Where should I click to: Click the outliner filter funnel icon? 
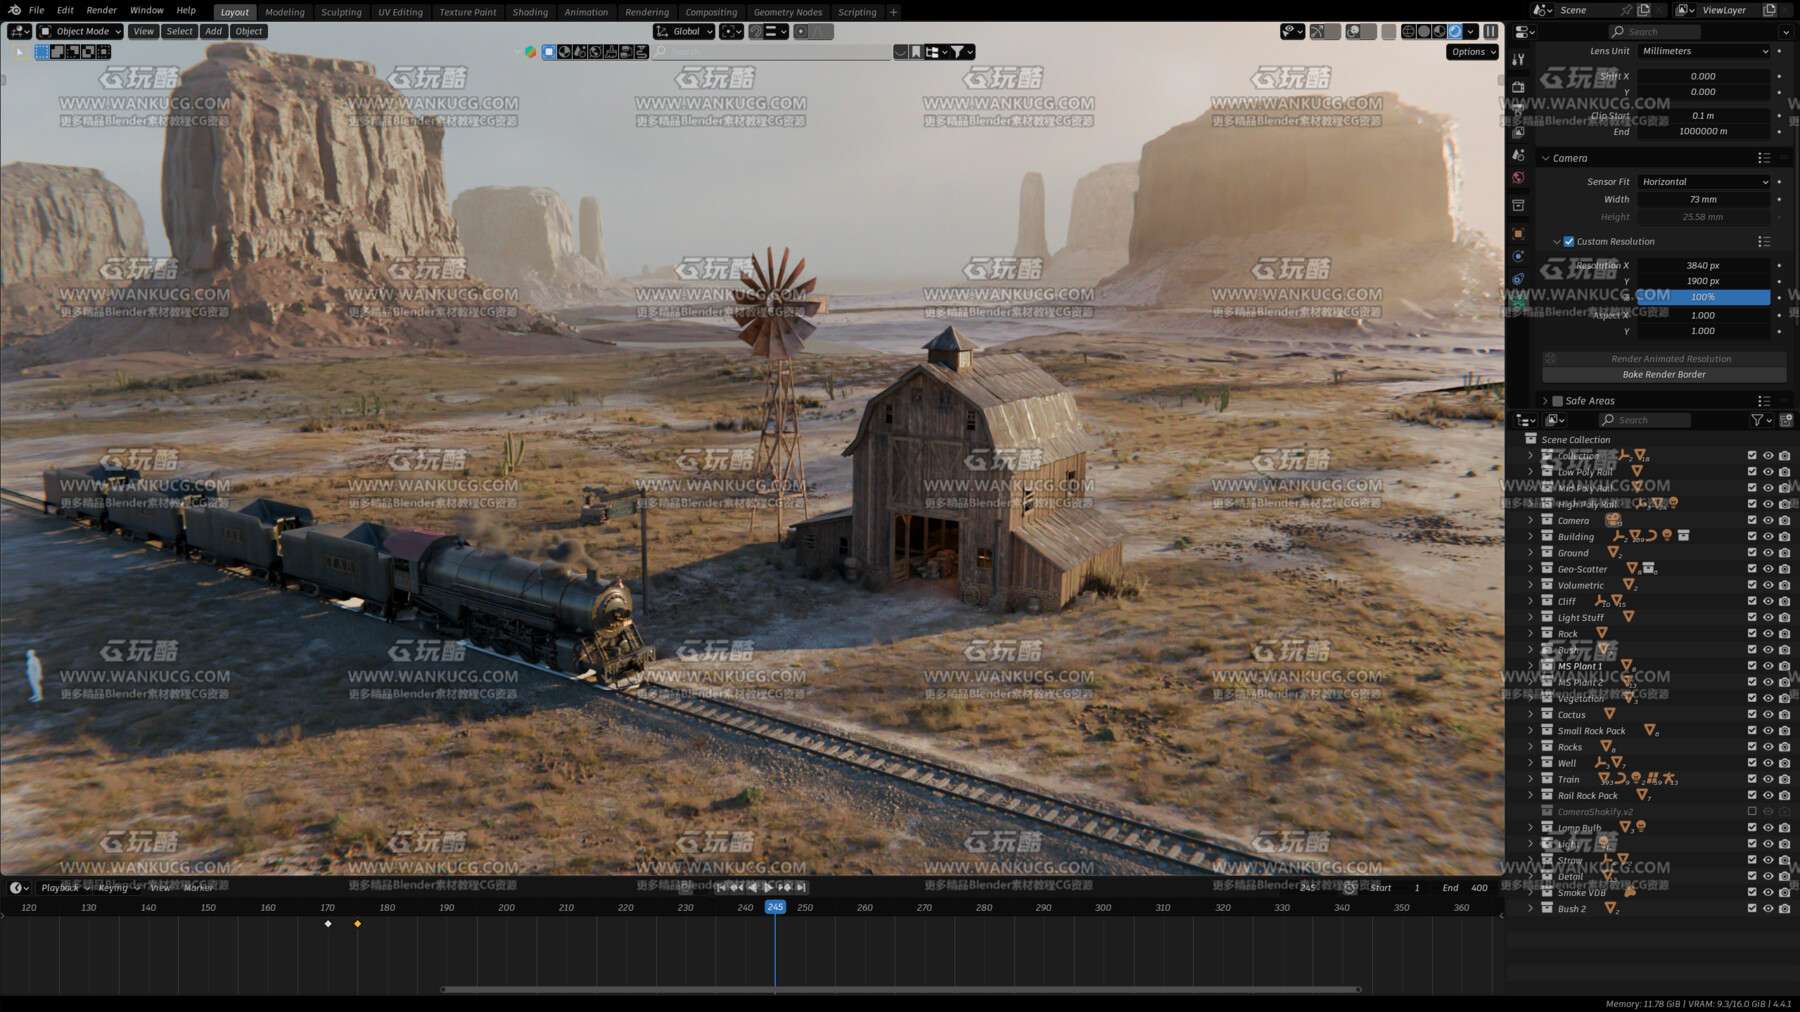1757,421
